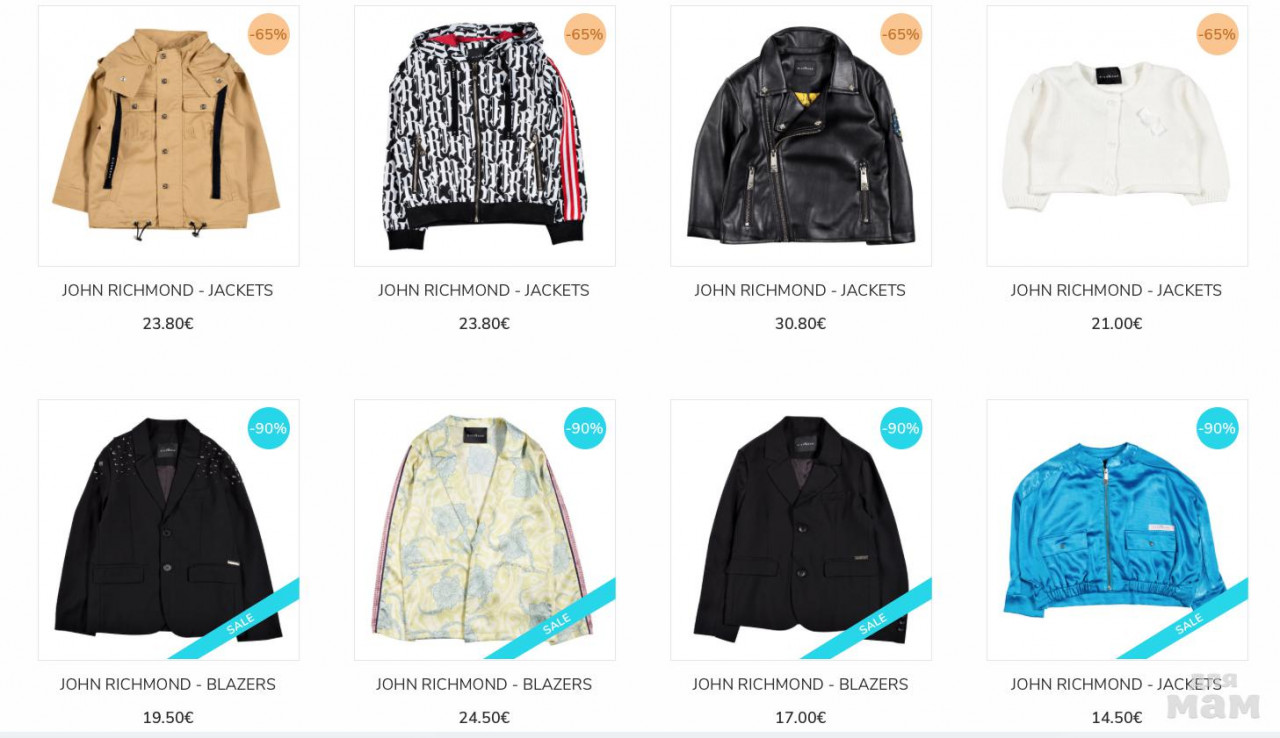This screenshot has width=1280, height=738.
Task: View the plain black blazer photo
Action: 801,530
